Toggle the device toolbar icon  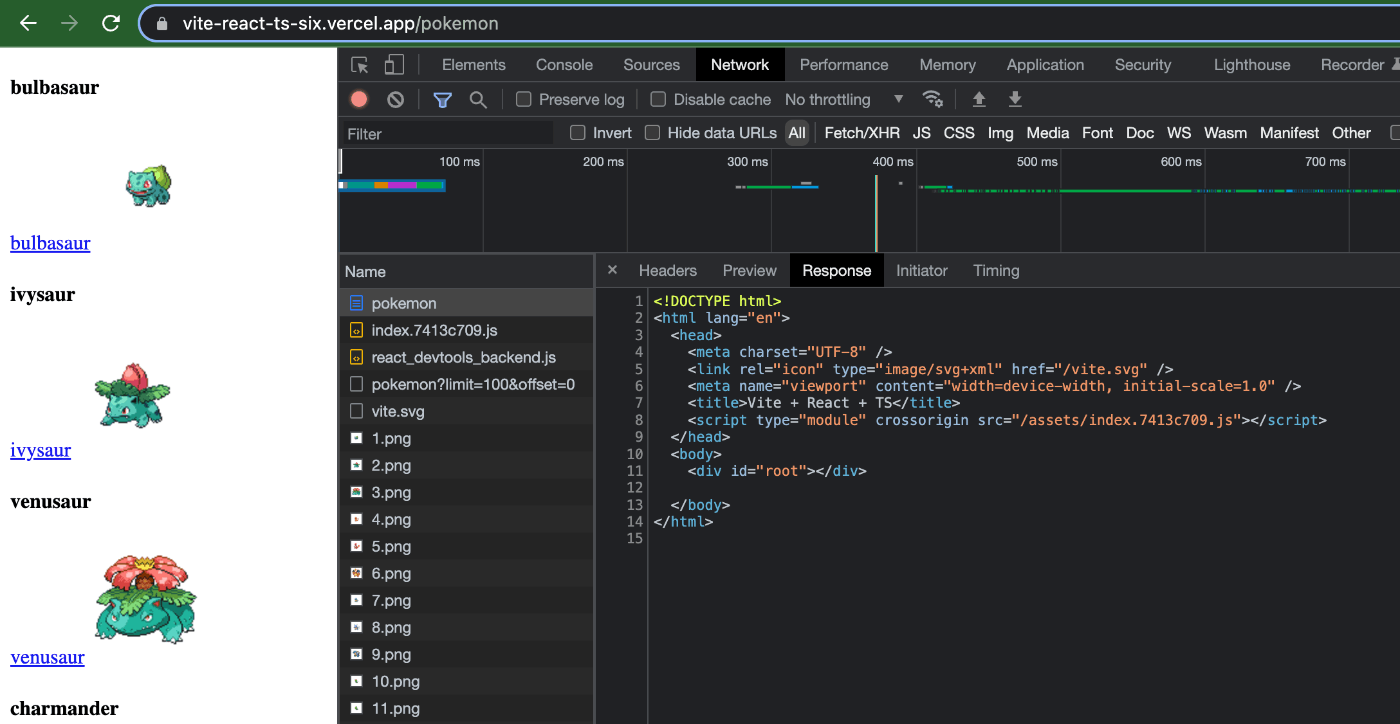(x=394, y=65)
